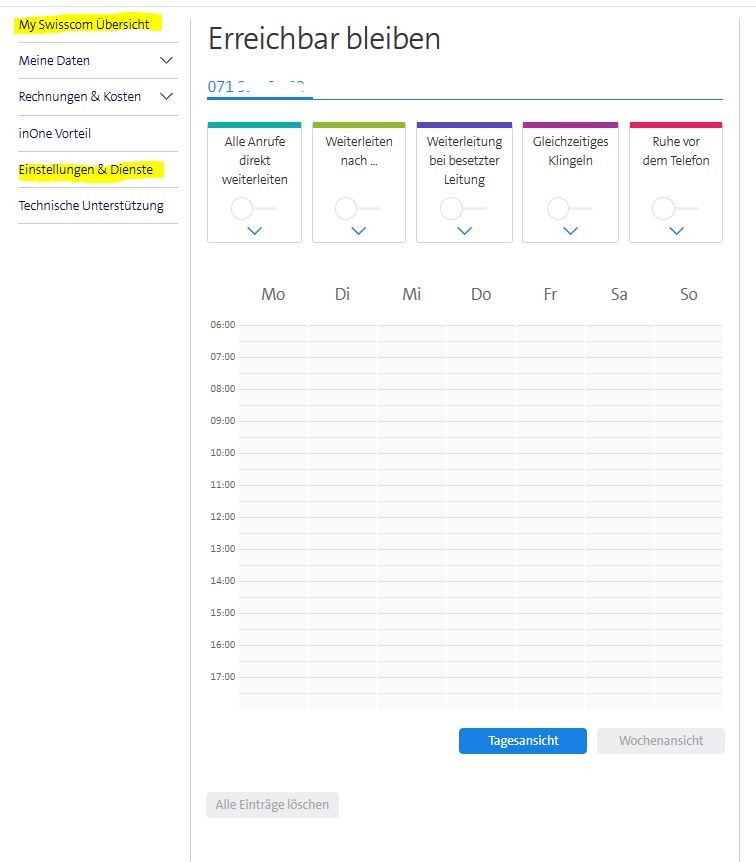Go to 'inOne Vorteil' page
The width and height of the screenshot is (756, 862).
(x=55, y=133)
